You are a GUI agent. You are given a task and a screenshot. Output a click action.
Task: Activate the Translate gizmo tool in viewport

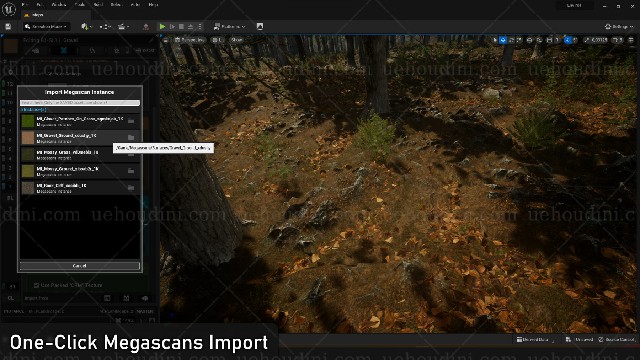click(x=503, y=40)
